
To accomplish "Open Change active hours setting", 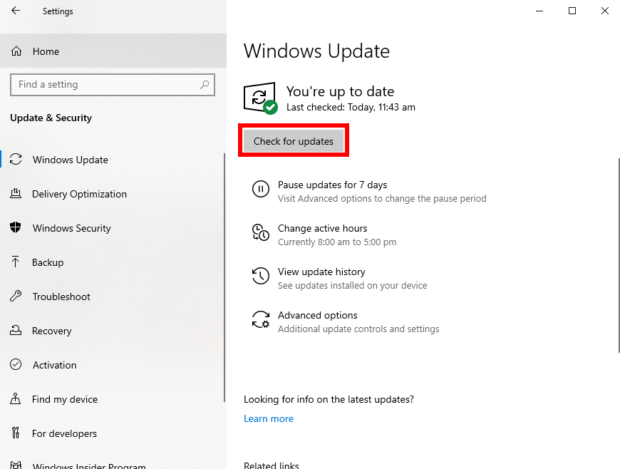I will [x=321, y=229].
